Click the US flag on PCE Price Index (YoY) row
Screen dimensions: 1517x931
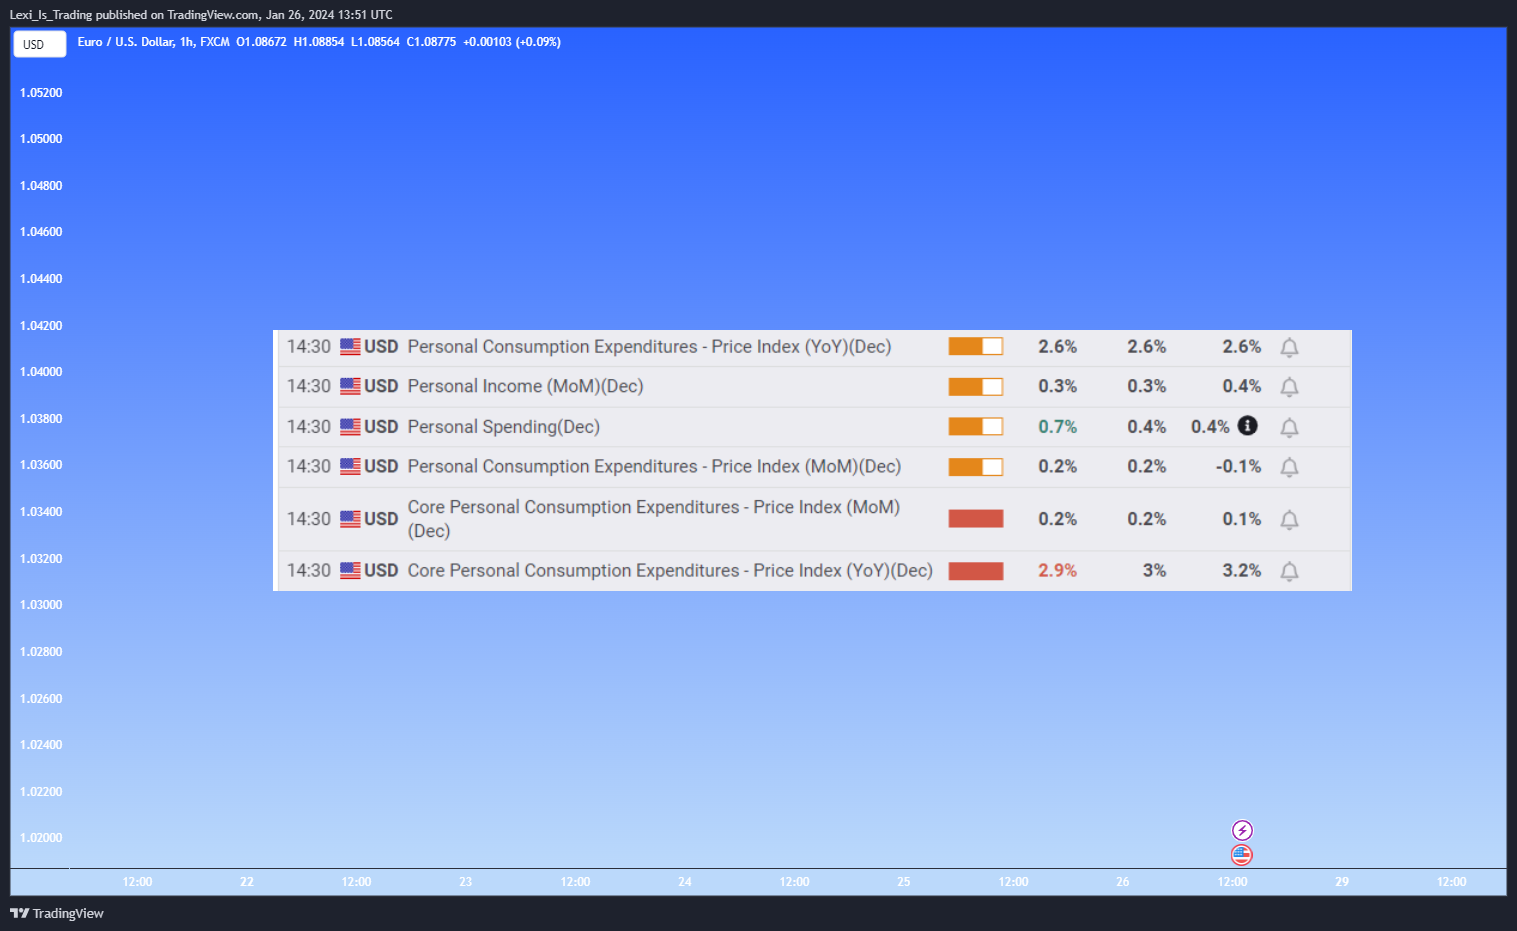350,347
